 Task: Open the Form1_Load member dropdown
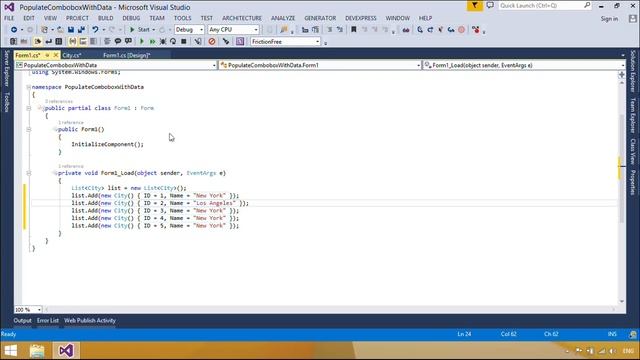click(524, 65)
